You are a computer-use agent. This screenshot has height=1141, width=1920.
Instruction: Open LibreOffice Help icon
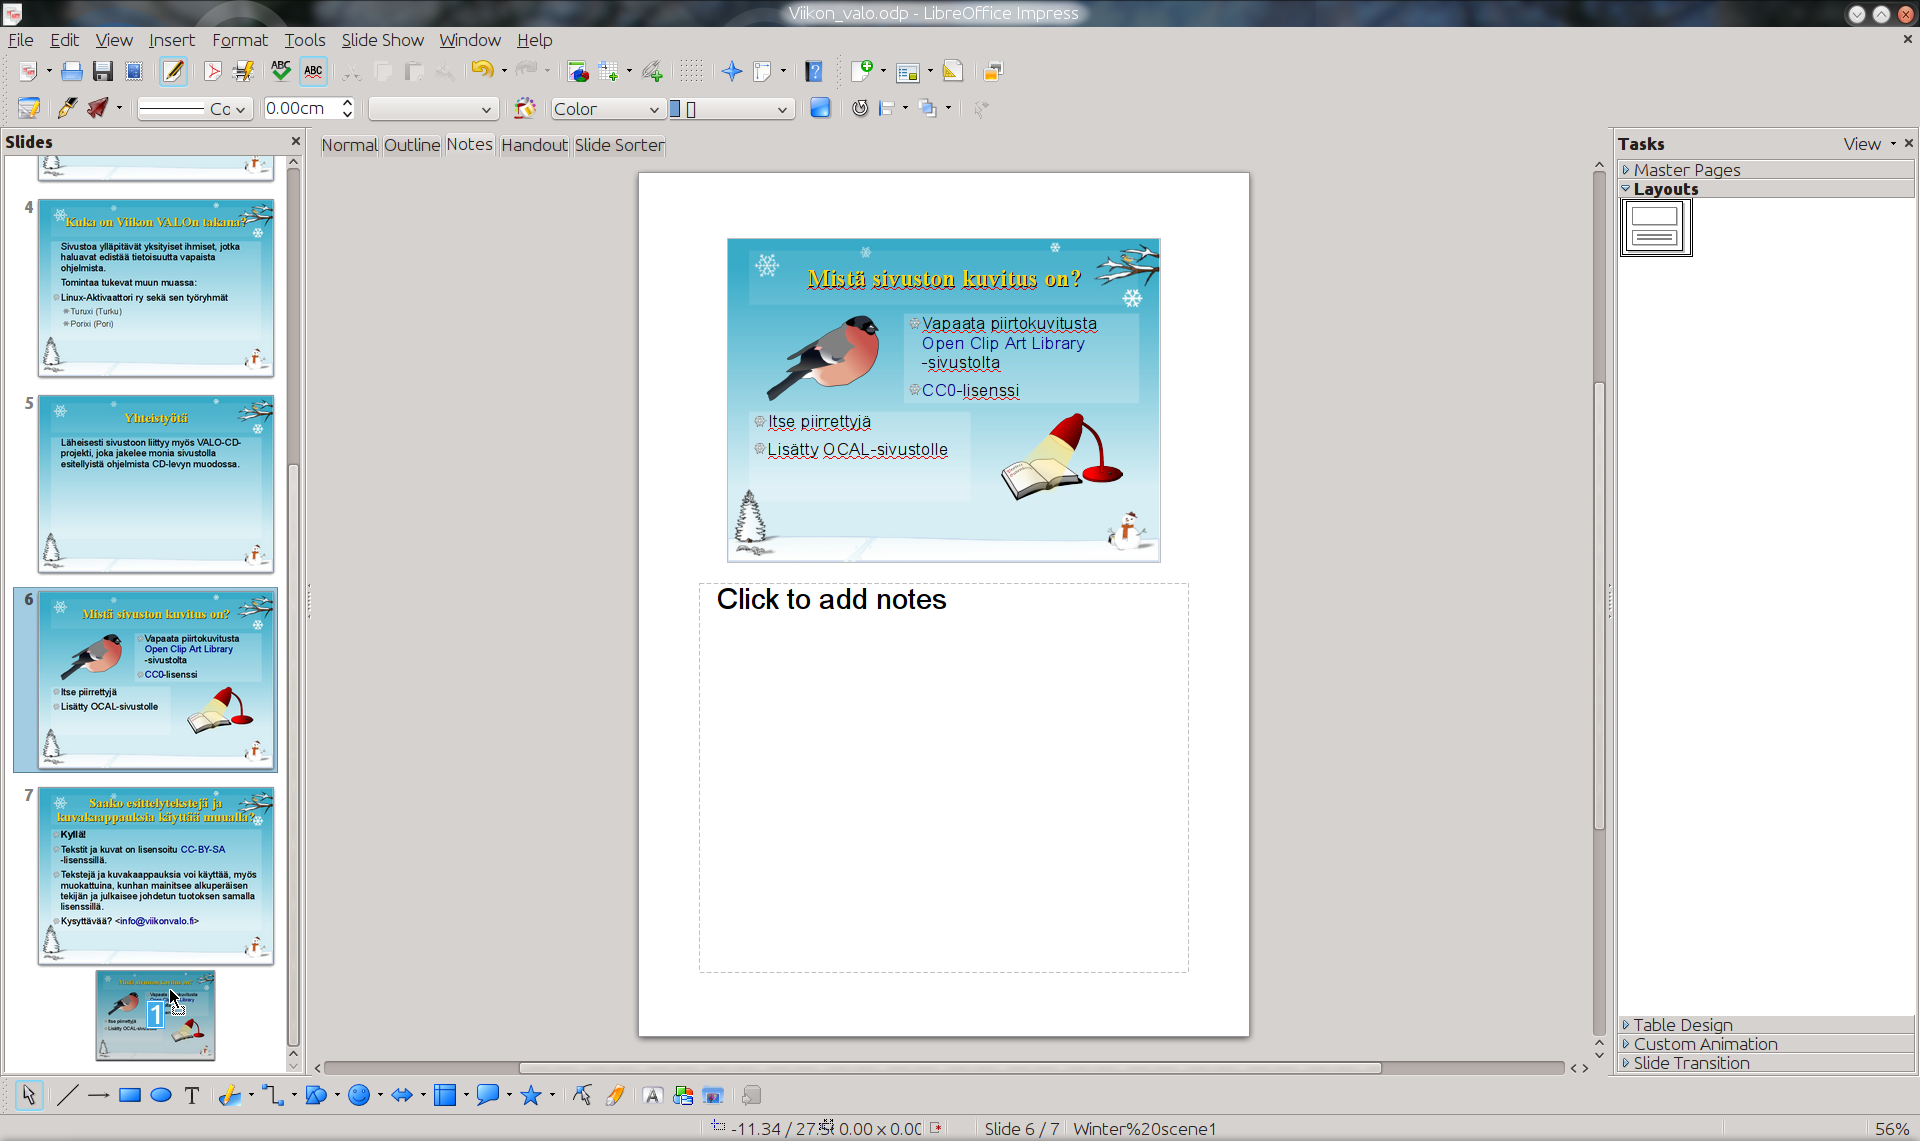click(x=814, y=71)
